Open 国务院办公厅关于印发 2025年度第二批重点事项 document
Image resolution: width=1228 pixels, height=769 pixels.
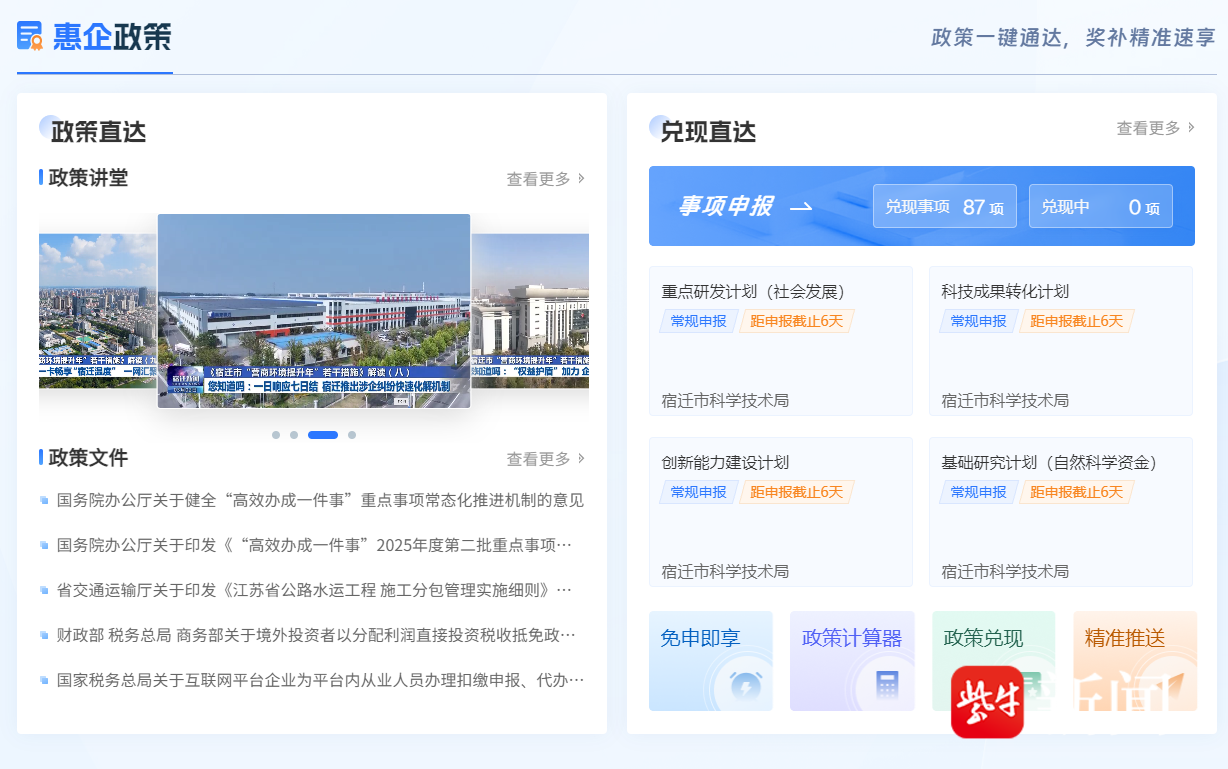[314, 545]
